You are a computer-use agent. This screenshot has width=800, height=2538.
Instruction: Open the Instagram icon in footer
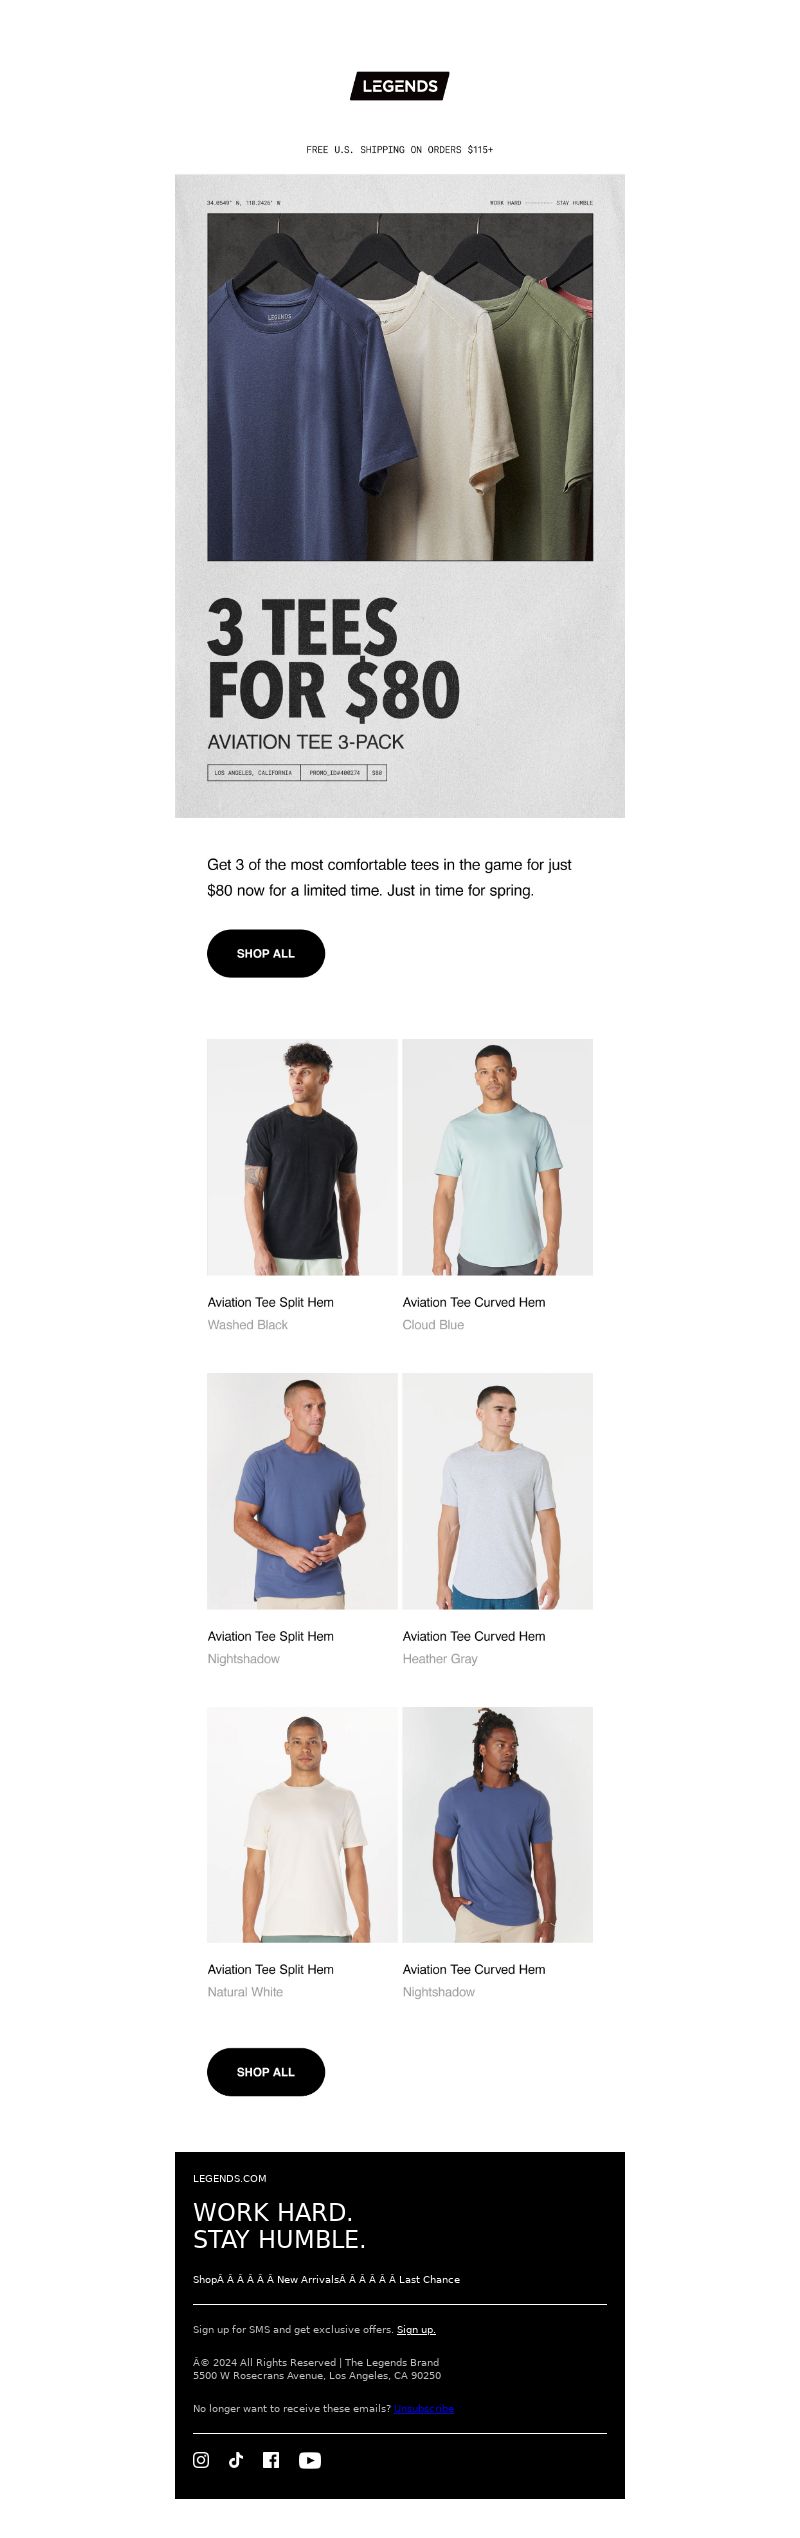click(x=201, y=2460)
